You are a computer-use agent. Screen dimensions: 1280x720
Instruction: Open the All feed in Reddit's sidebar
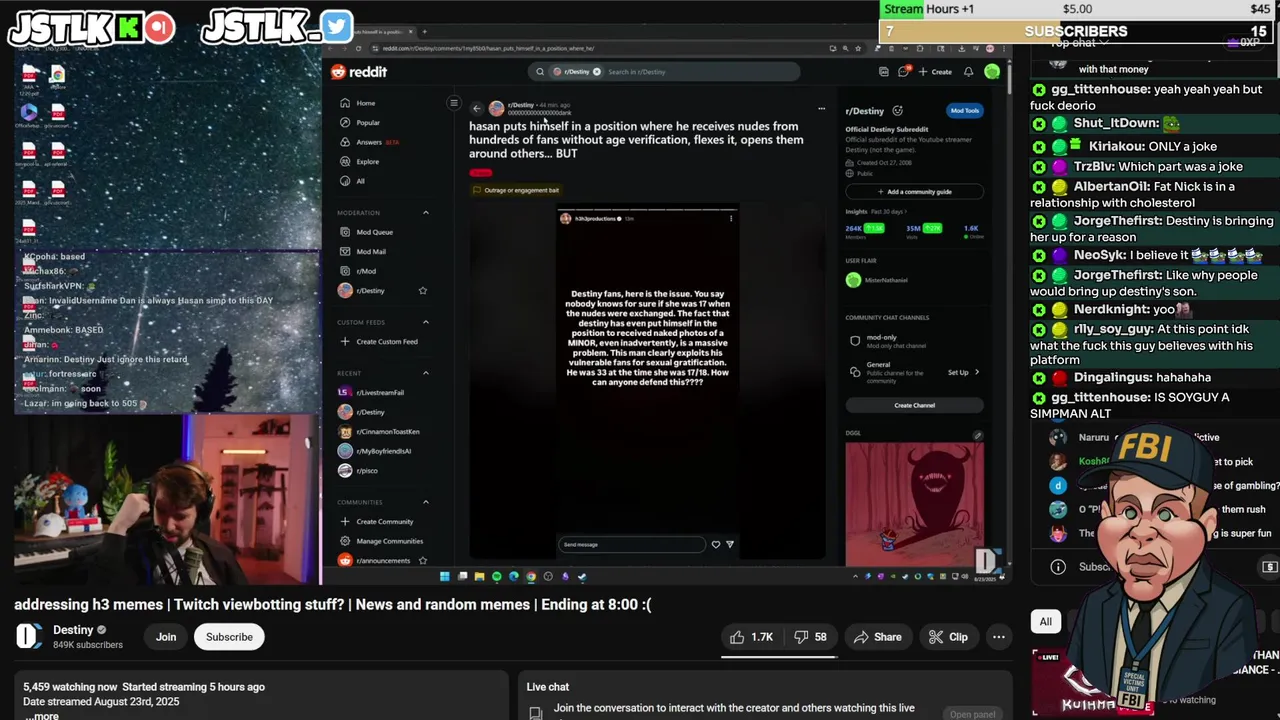(x=352, y=181)
